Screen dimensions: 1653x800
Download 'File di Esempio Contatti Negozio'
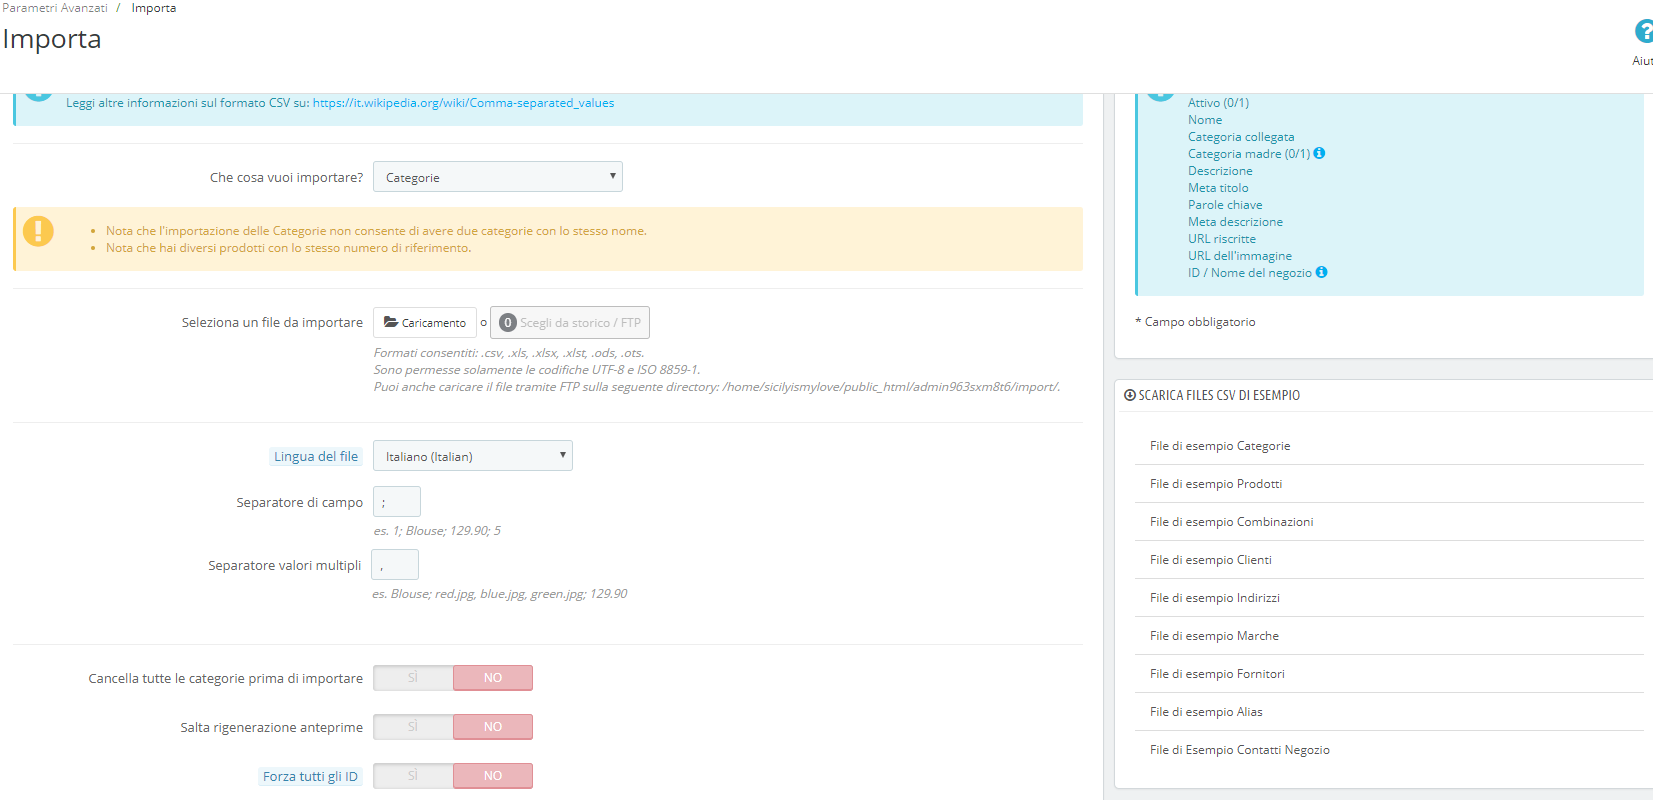[1240, 750]
